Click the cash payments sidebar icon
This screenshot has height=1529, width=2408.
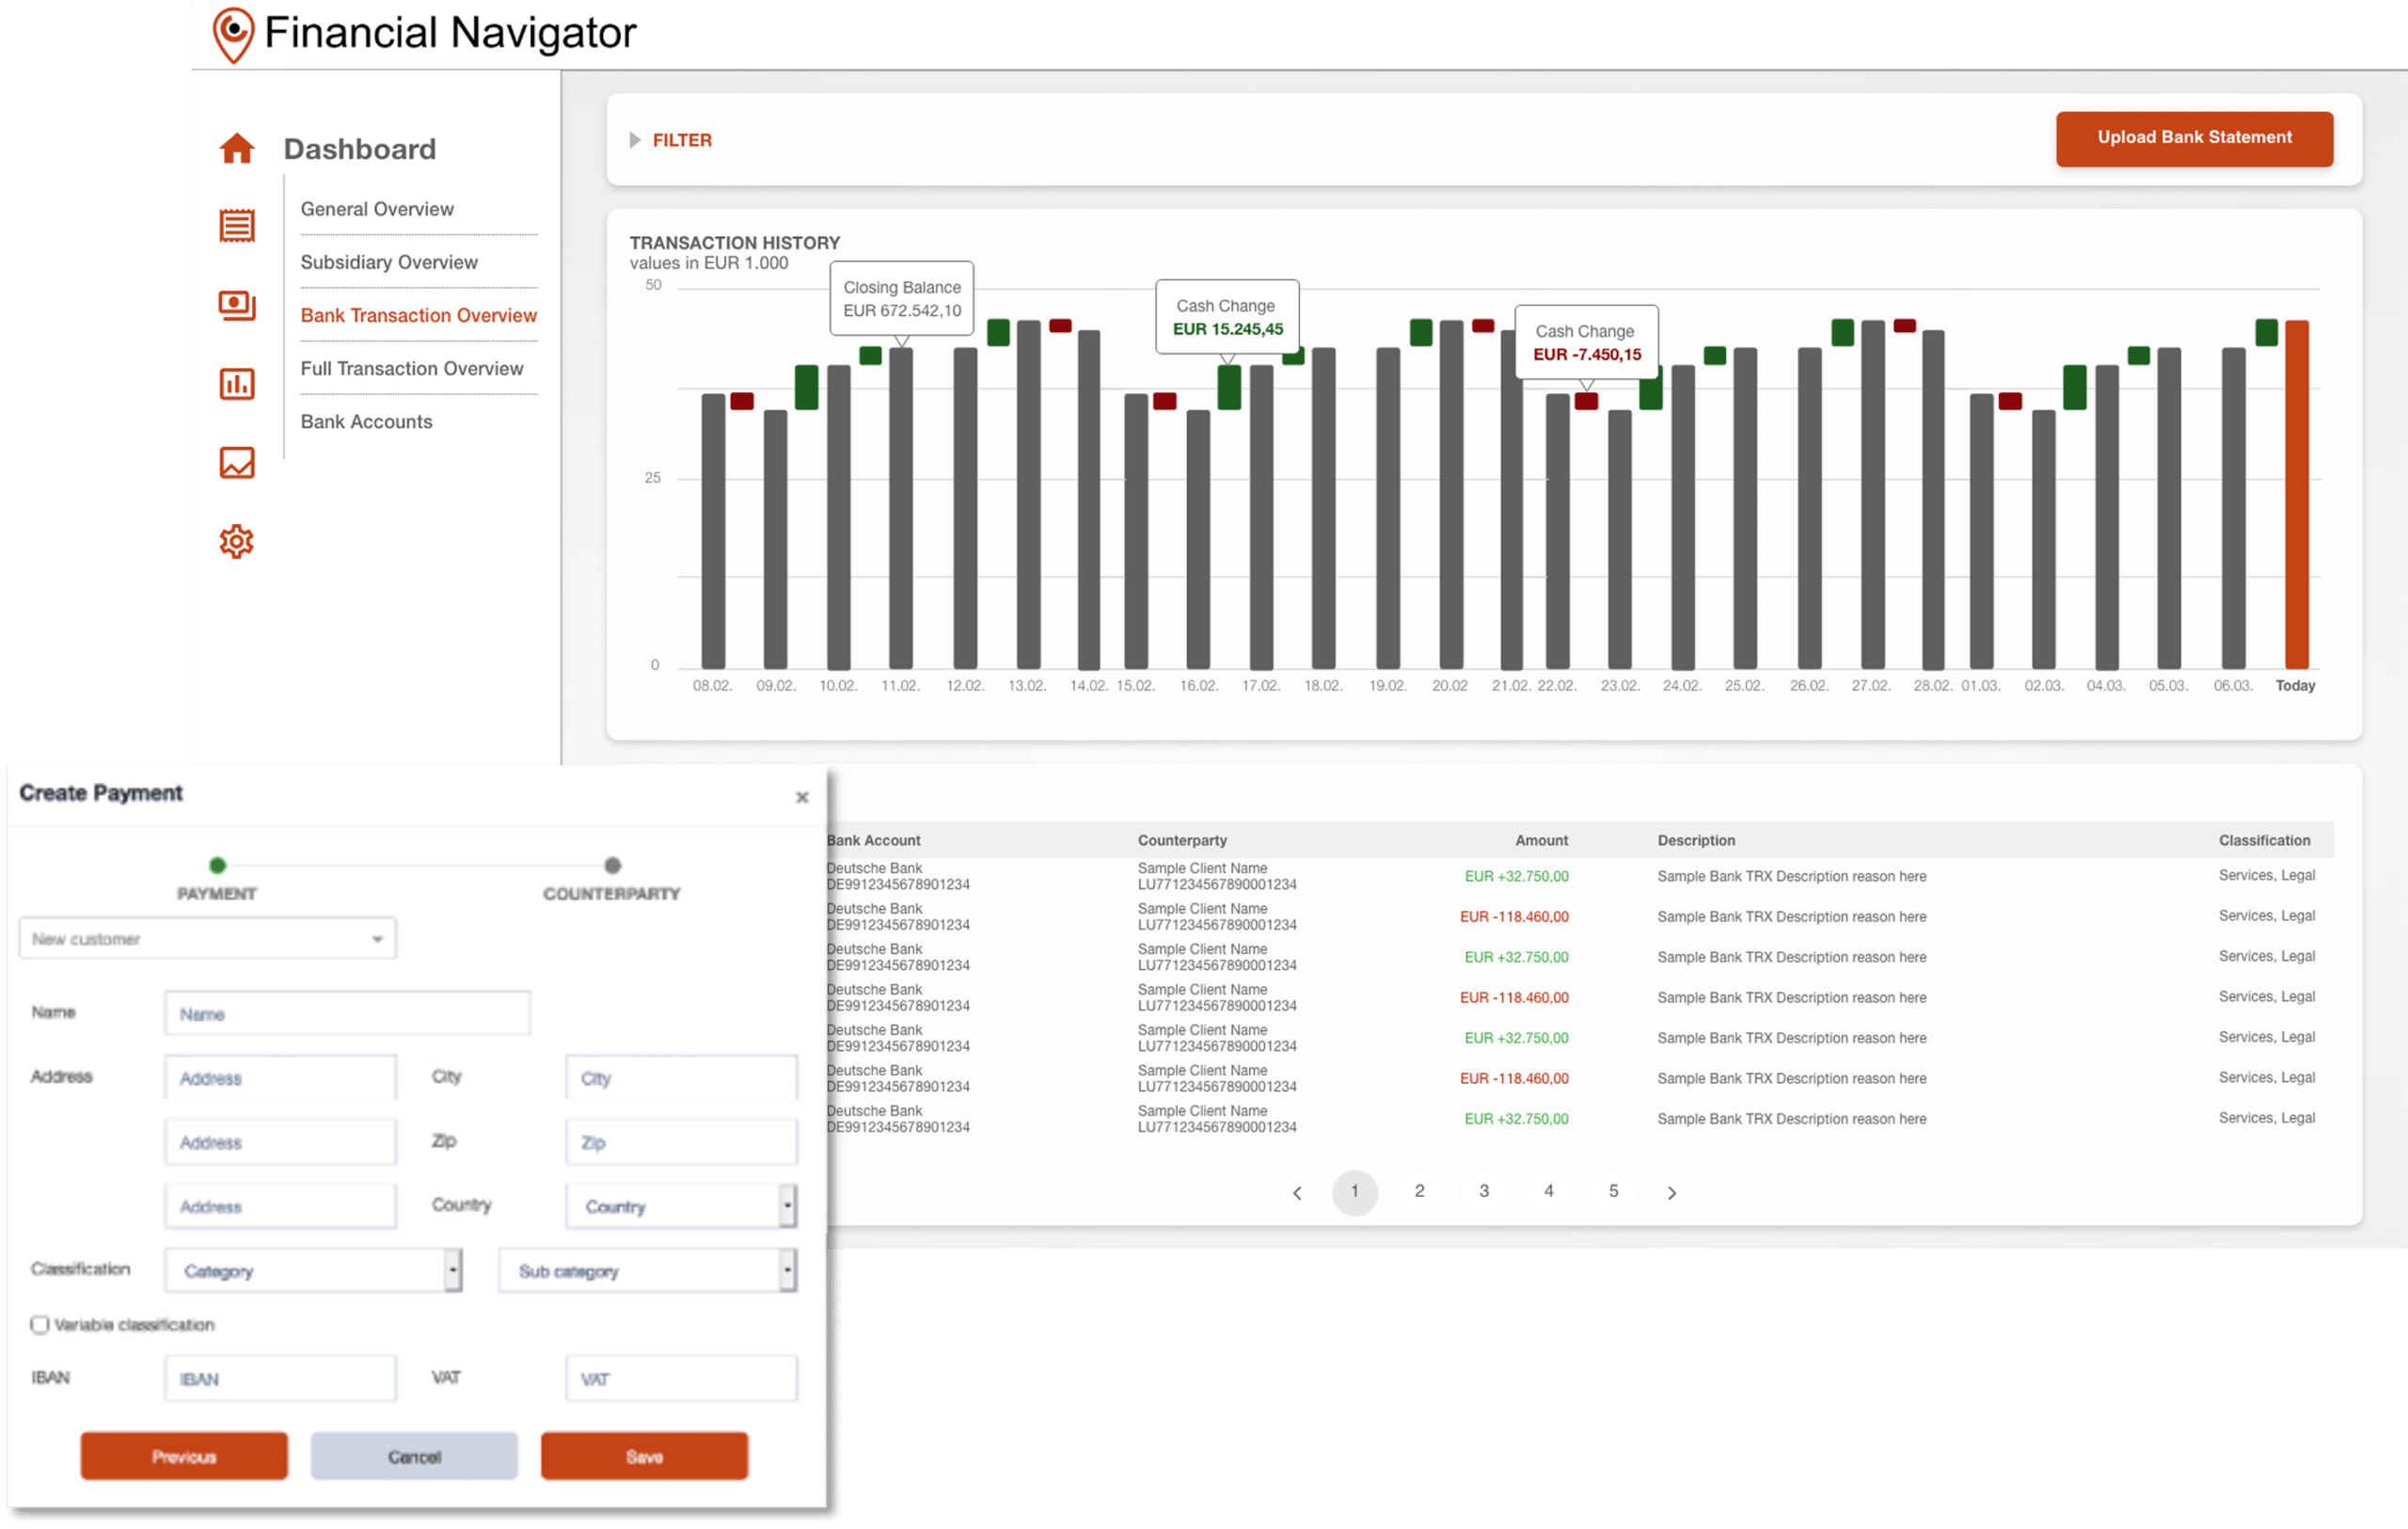(236, 305)
